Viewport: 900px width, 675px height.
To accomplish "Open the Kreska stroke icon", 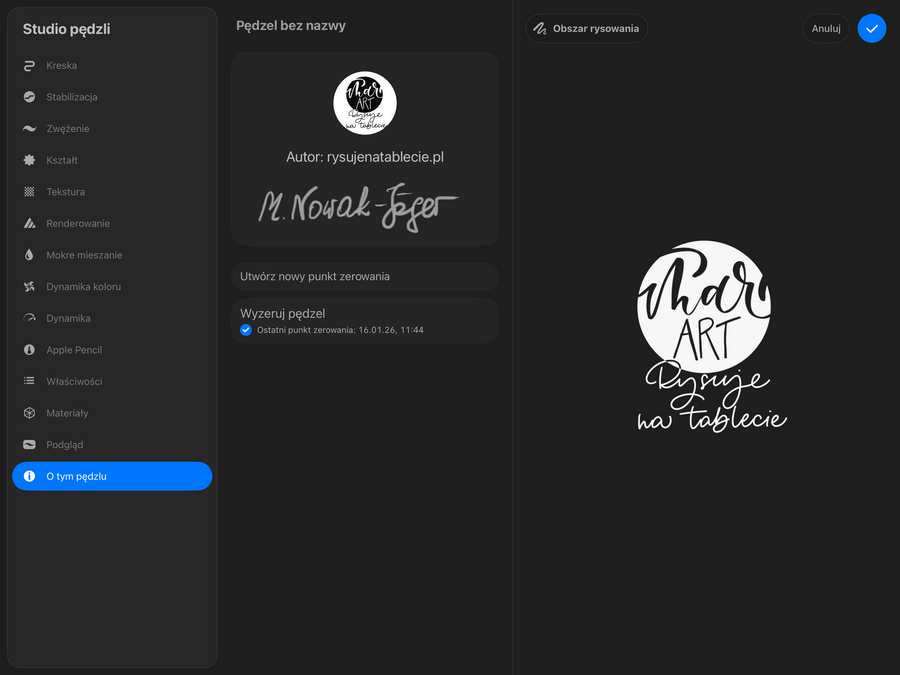I will click(x=29, y=65).
